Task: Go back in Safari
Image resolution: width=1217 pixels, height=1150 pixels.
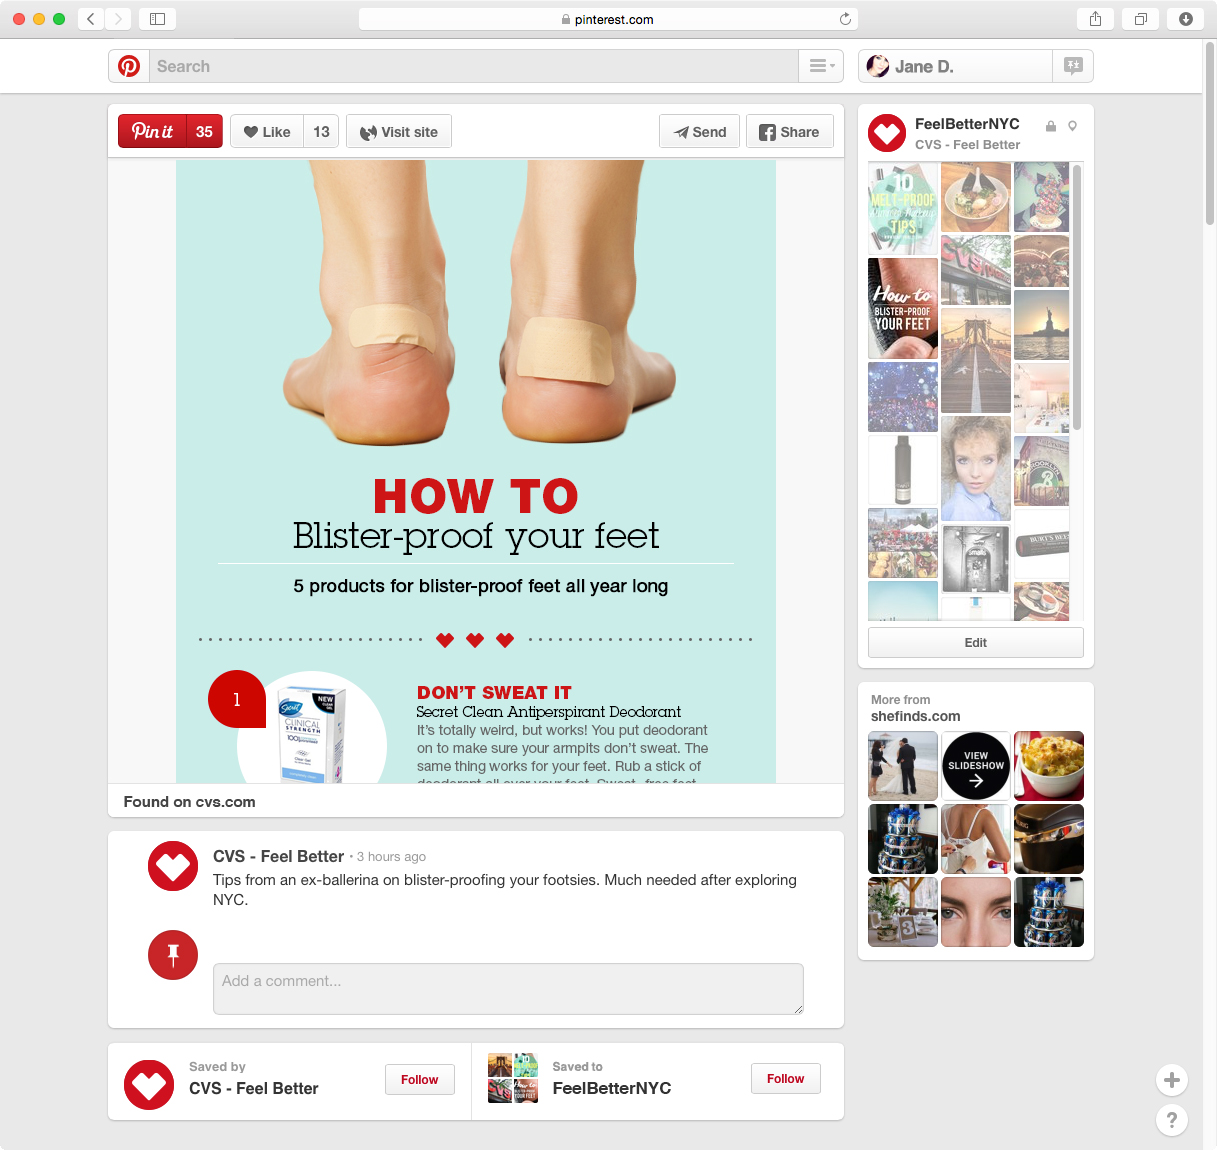Action: 91,19
